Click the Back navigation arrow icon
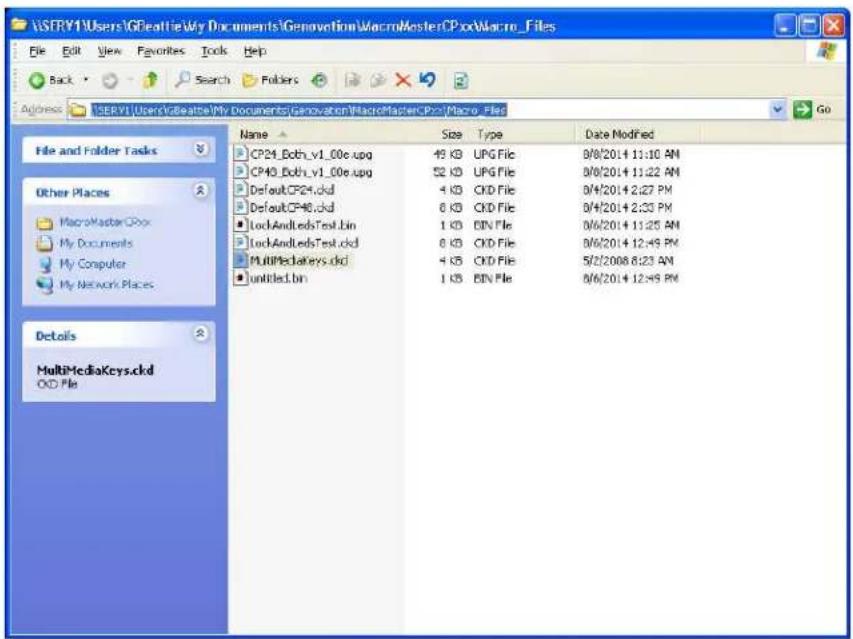Viewport: 853px width, 639px height. 37,80
